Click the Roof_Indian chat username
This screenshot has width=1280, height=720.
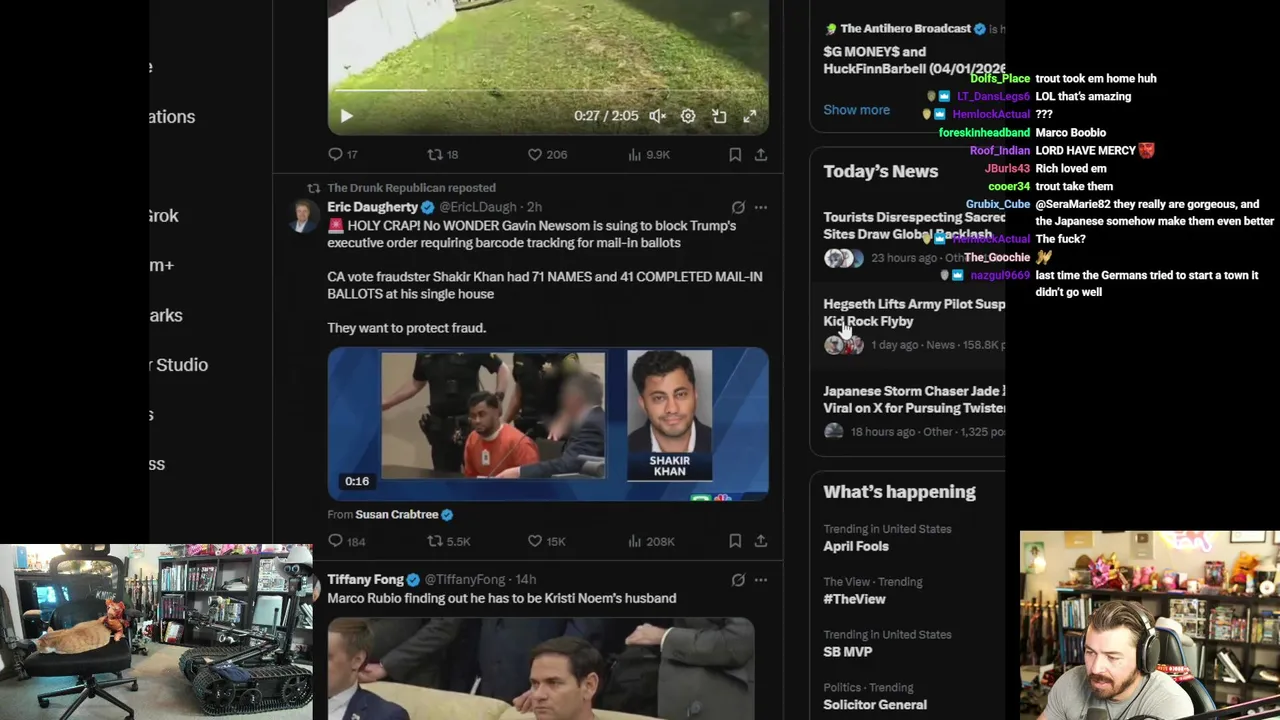1000,151
